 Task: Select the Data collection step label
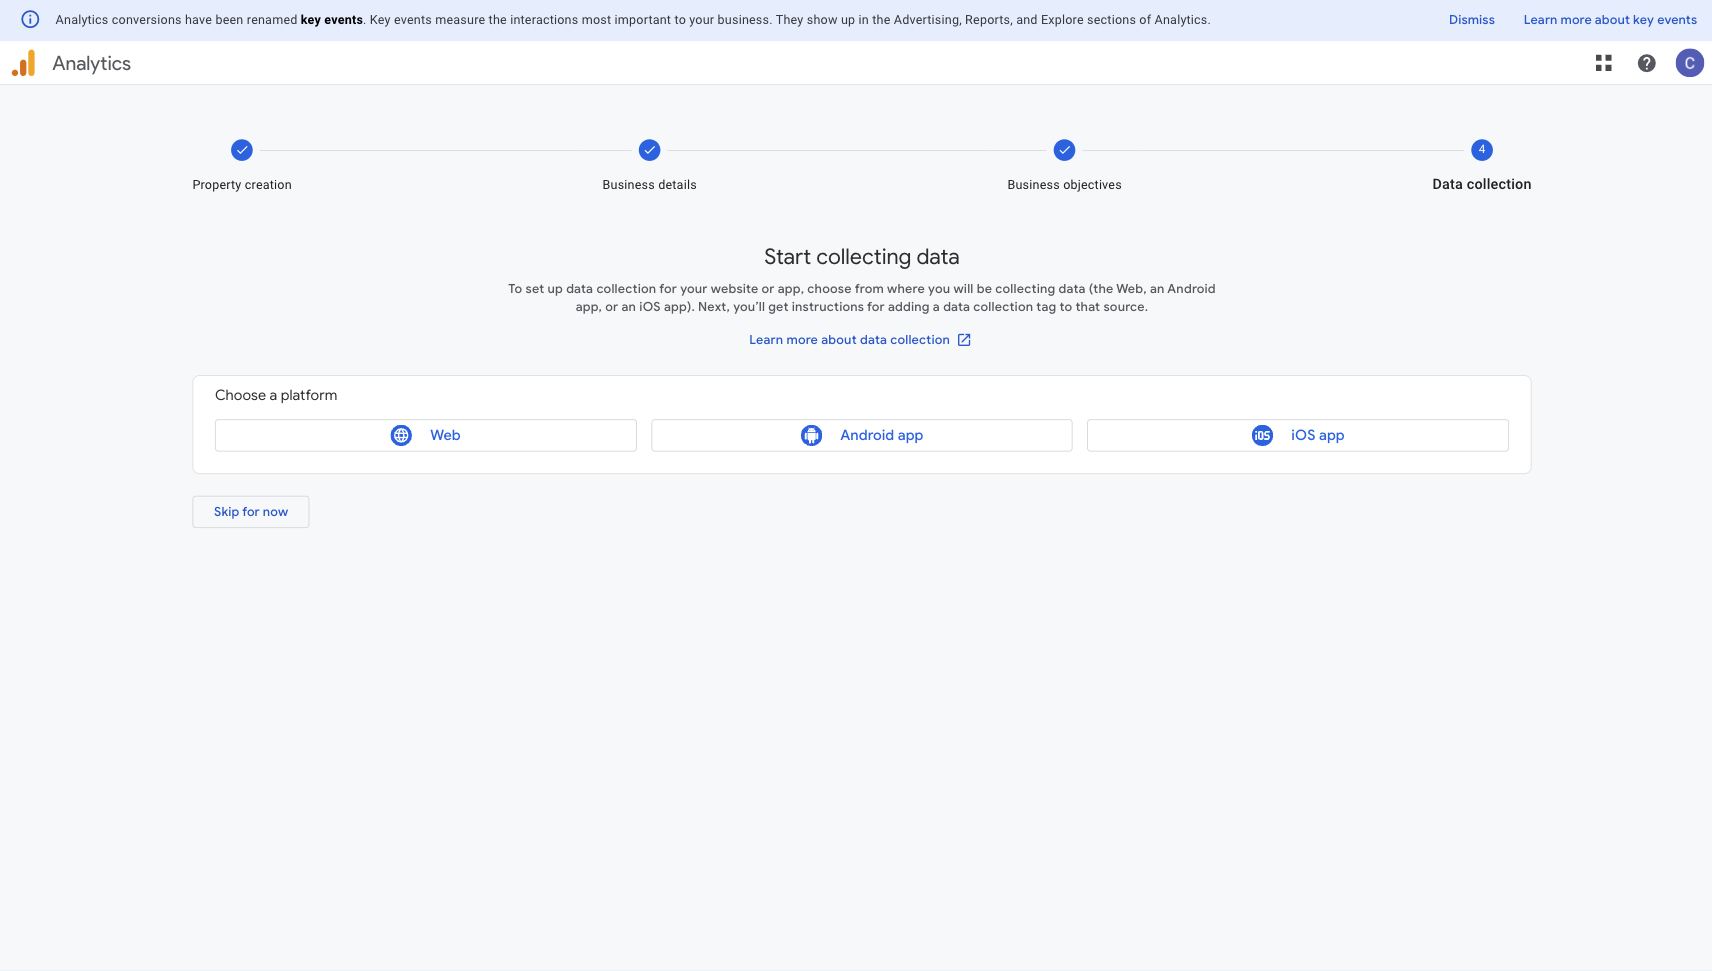[1481, 185]
